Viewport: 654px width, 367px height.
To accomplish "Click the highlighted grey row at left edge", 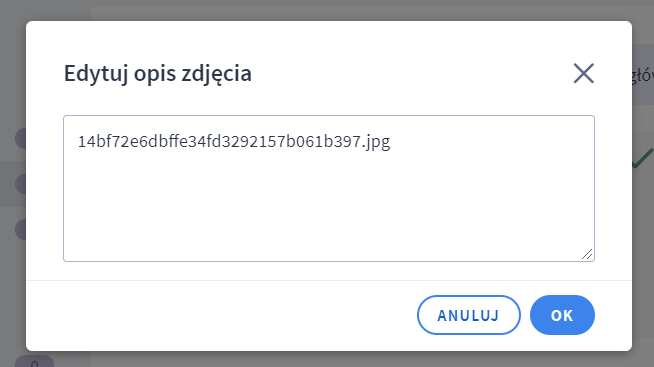I will [x=13, y=184].
